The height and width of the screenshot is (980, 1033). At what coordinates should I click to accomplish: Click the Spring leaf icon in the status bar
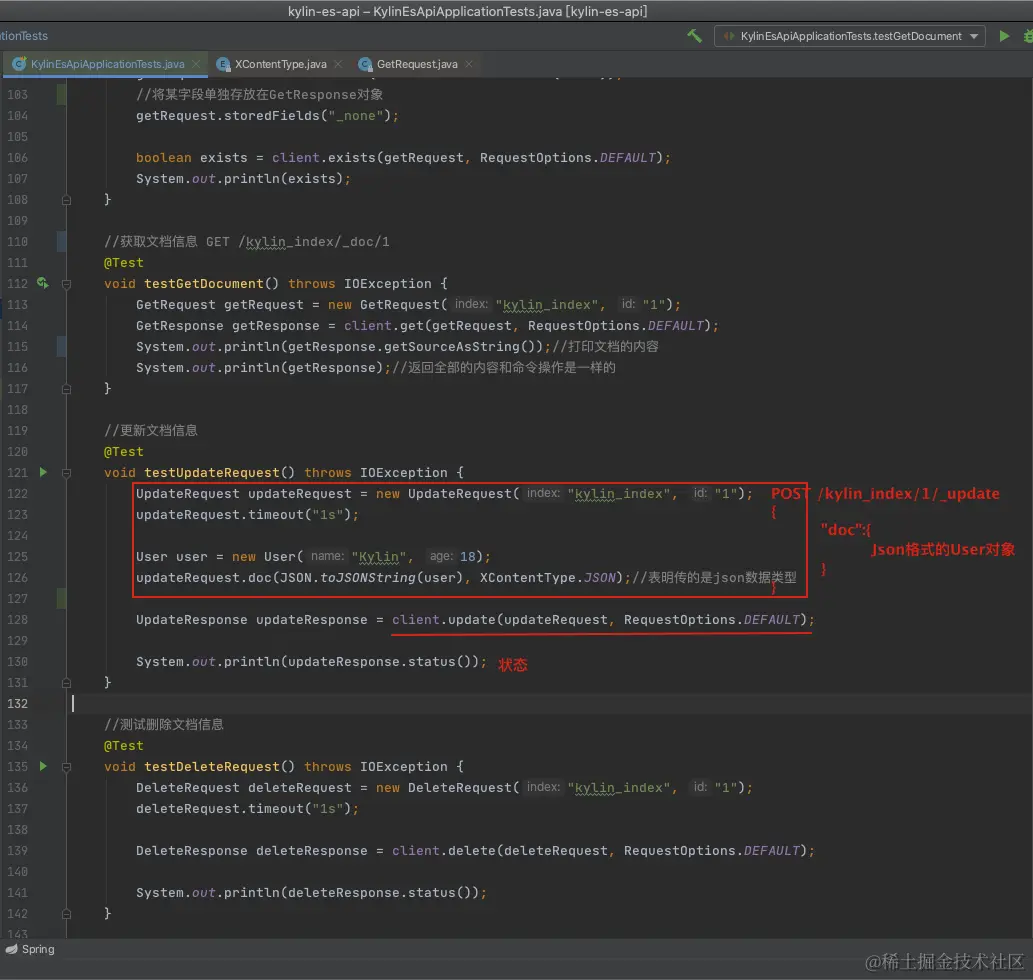[x=11, y=949]
